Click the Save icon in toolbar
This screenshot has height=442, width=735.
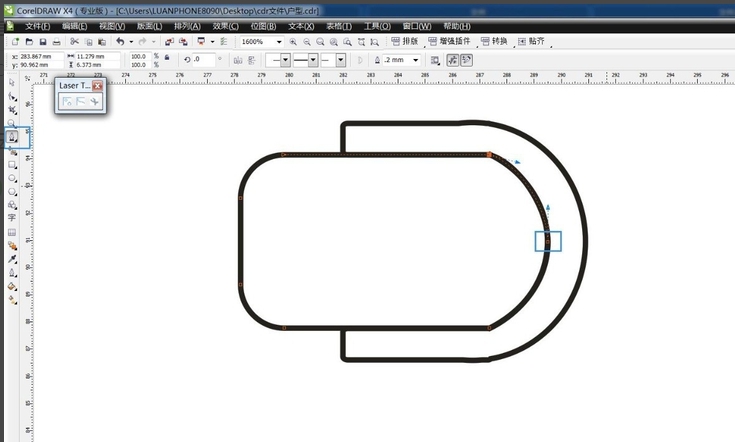[x=44, y=42]
